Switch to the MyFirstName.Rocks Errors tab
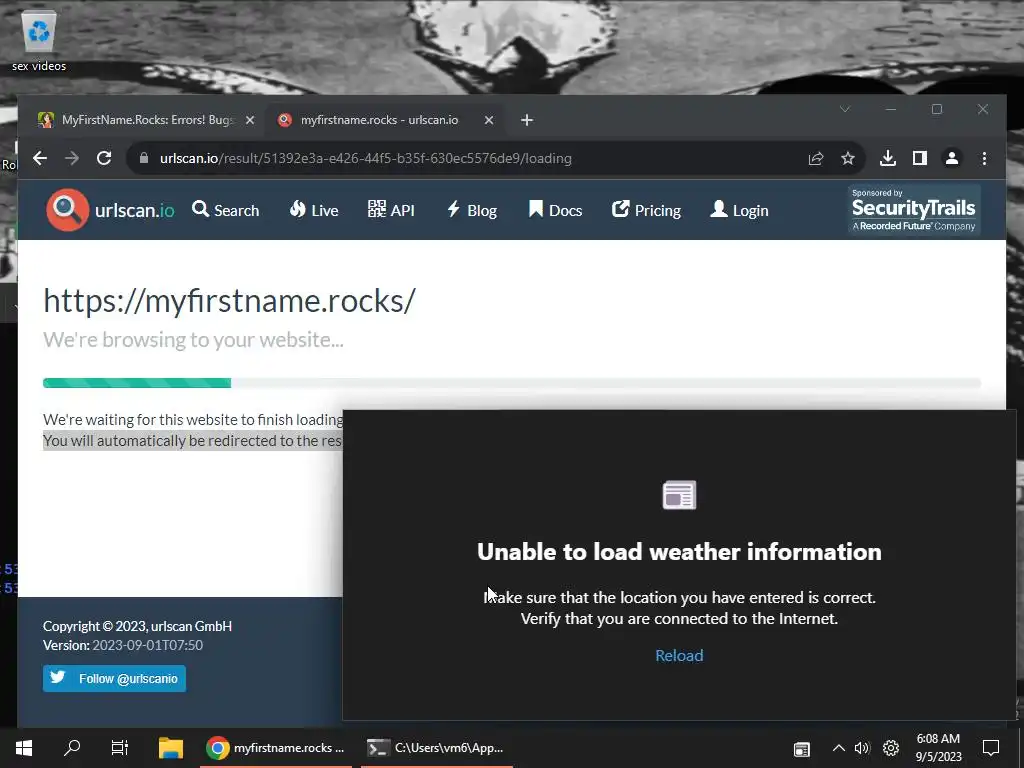 [146, 120]
